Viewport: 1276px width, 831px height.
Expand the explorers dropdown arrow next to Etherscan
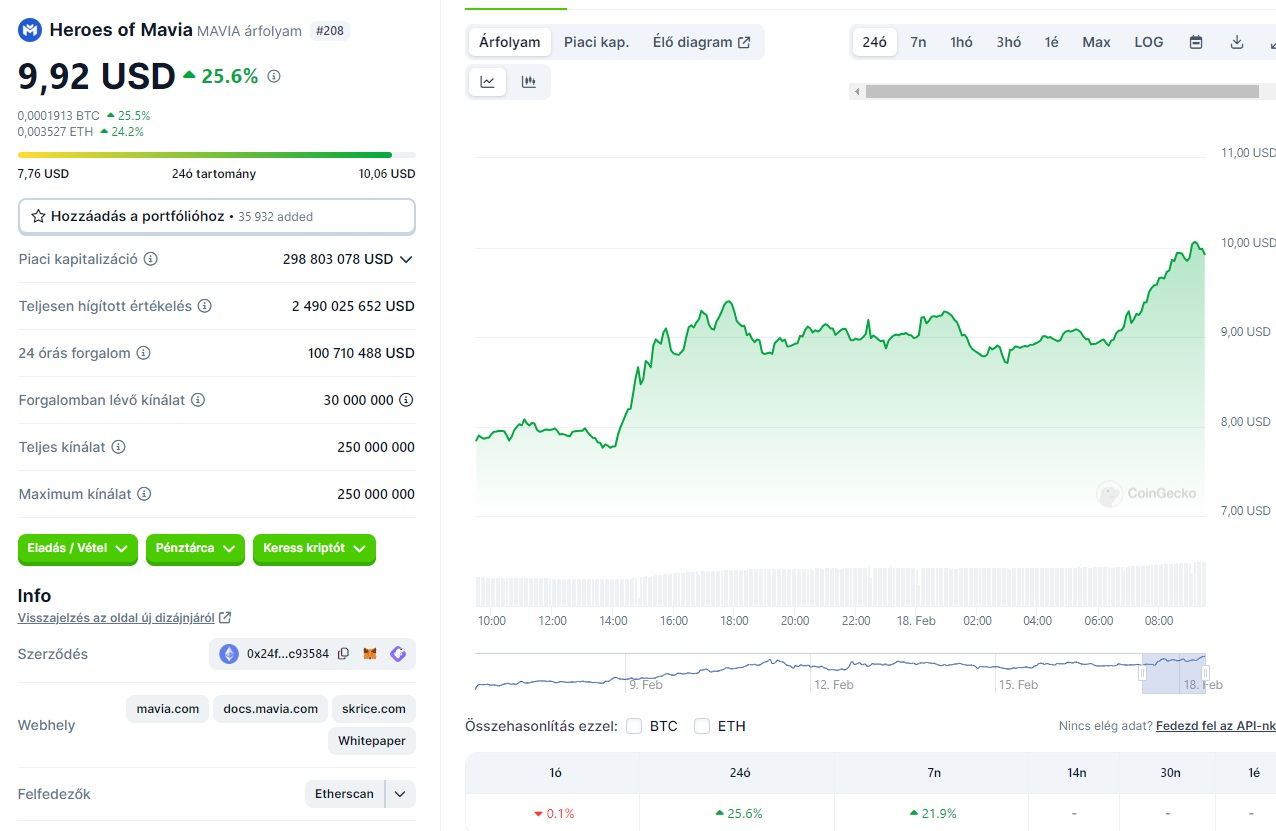click(400, 794)
